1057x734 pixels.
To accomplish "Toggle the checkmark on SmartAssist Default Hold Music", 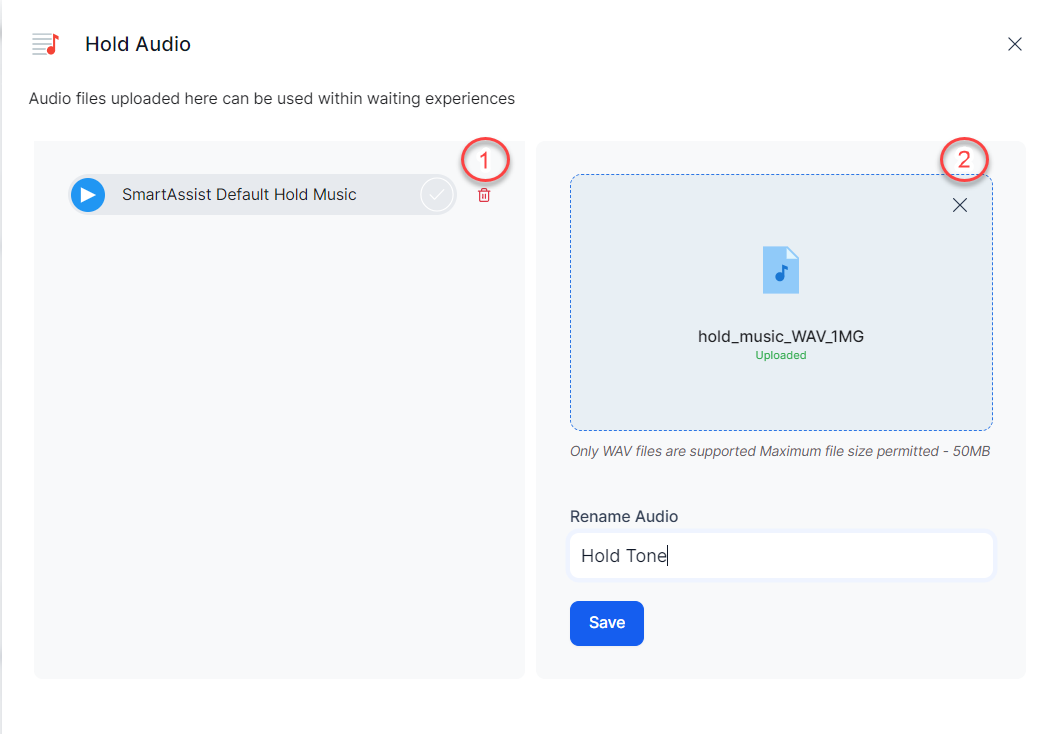I will tap(436, 195).
